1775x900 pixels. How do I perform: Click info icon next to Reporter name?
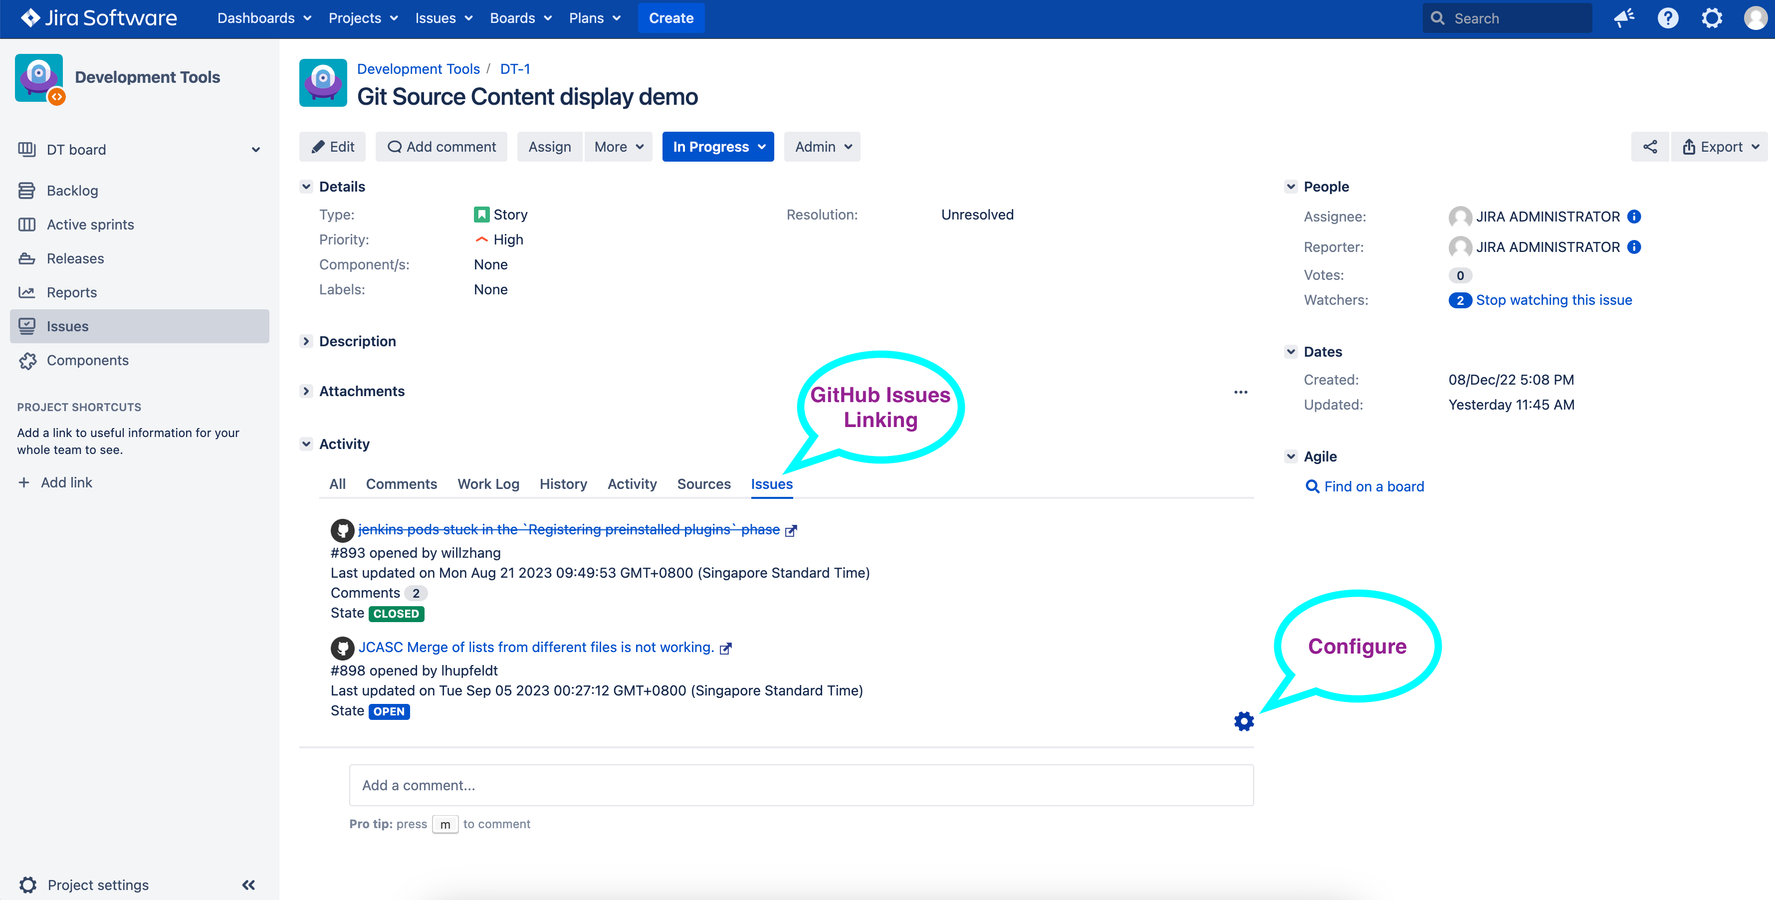click(1634, 247)
